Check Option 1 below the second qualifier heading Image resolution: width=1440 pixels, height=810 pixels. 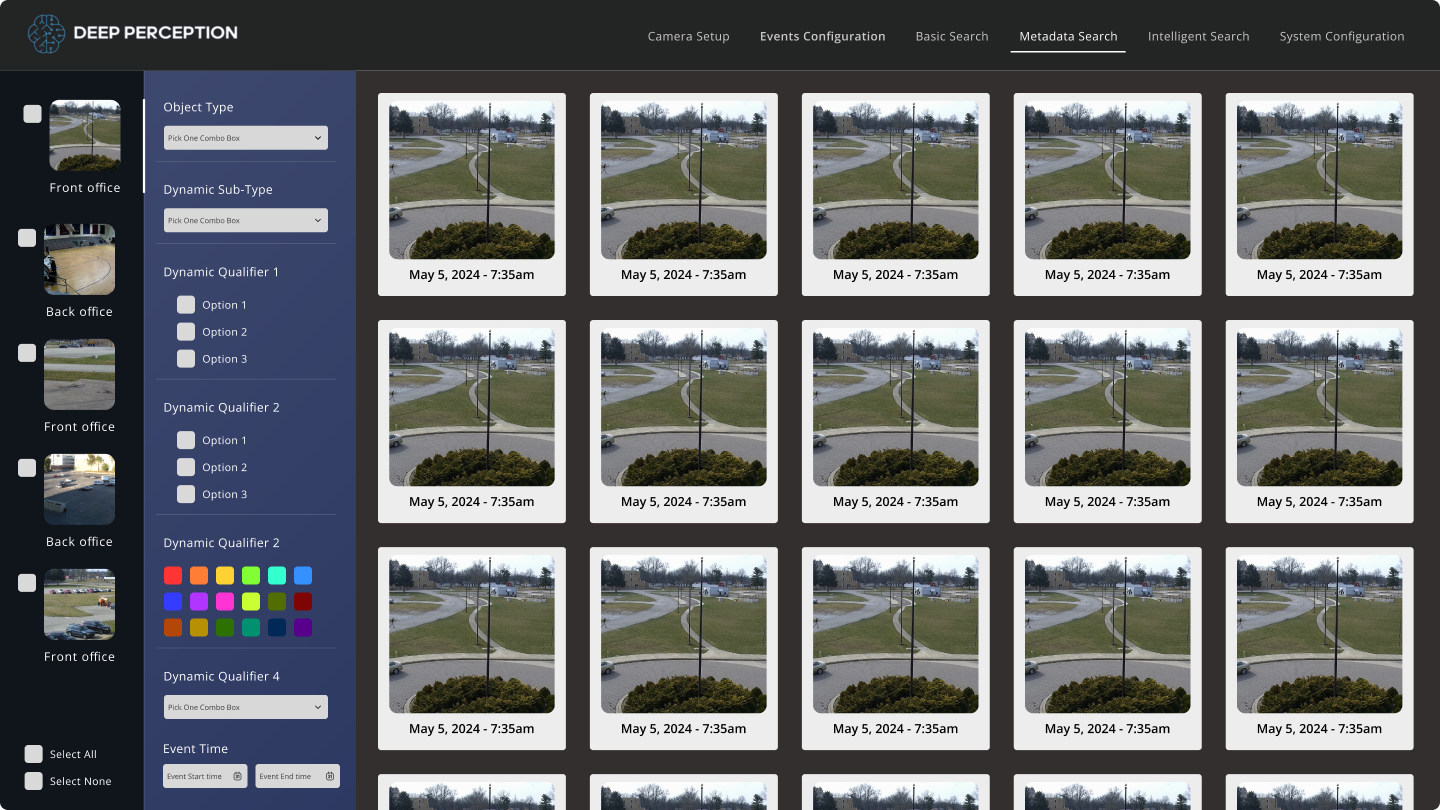[186, 440]
